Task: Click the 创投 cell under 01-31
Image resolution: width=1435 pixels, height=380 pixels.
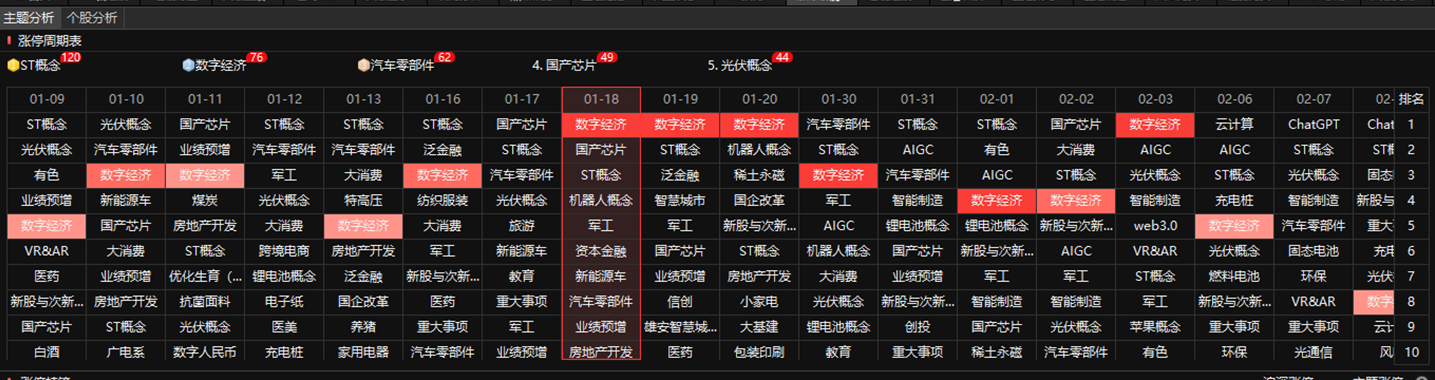Action: 917,327
